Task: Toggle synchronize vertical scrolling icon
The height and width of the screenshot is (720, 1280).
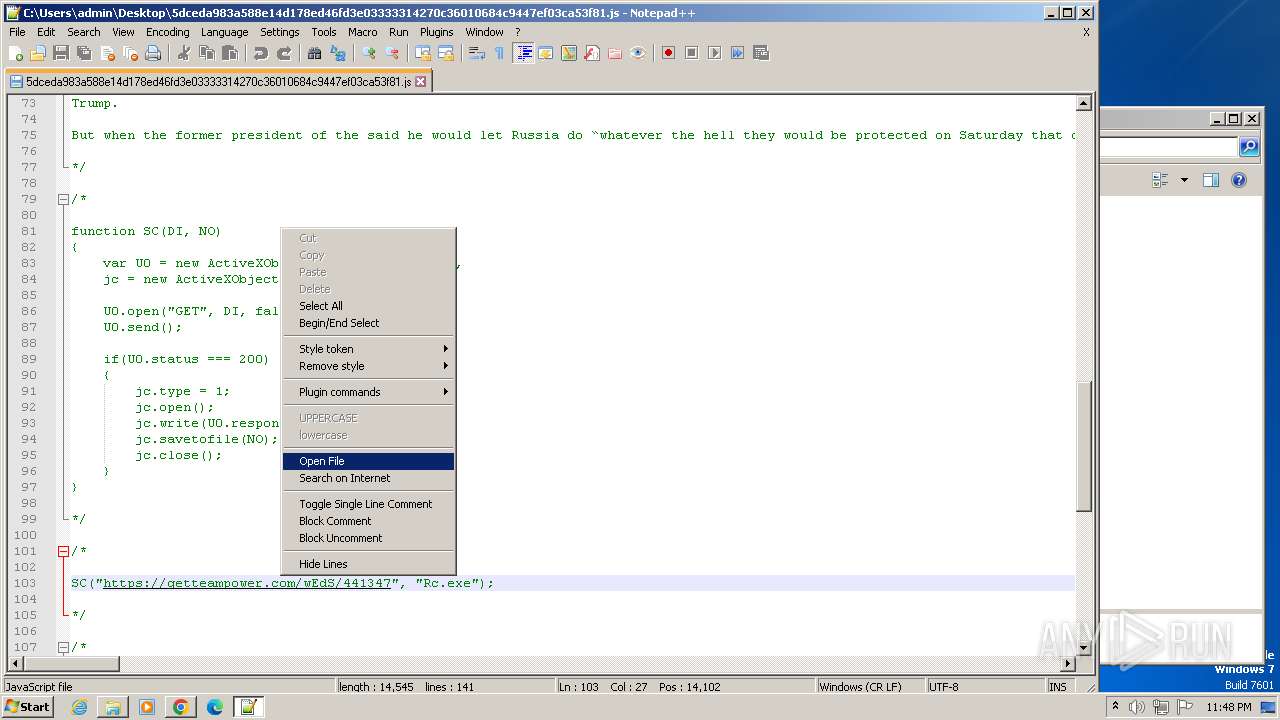Action: [423, 53]
